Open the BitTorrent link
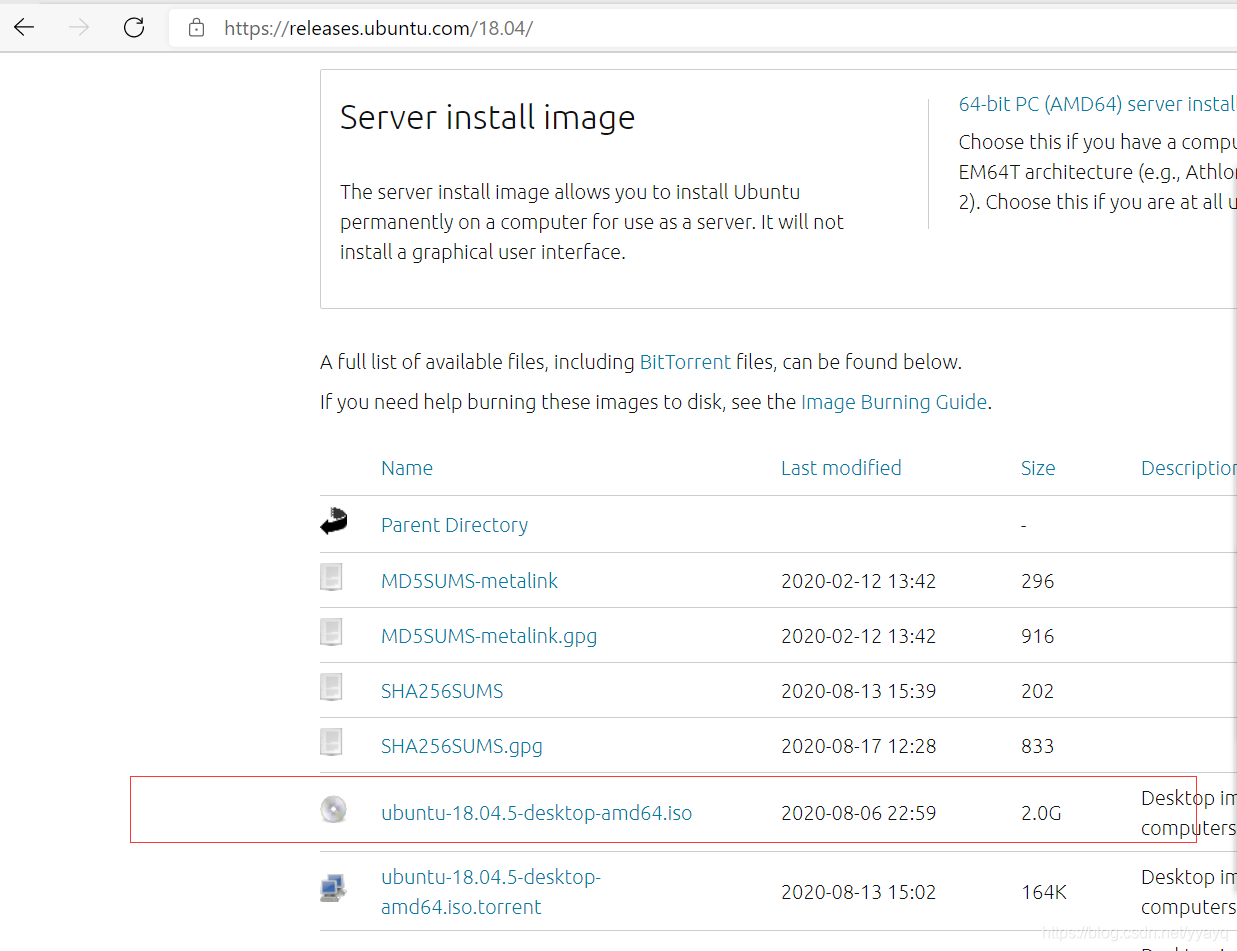 click(x=685, y=362)
